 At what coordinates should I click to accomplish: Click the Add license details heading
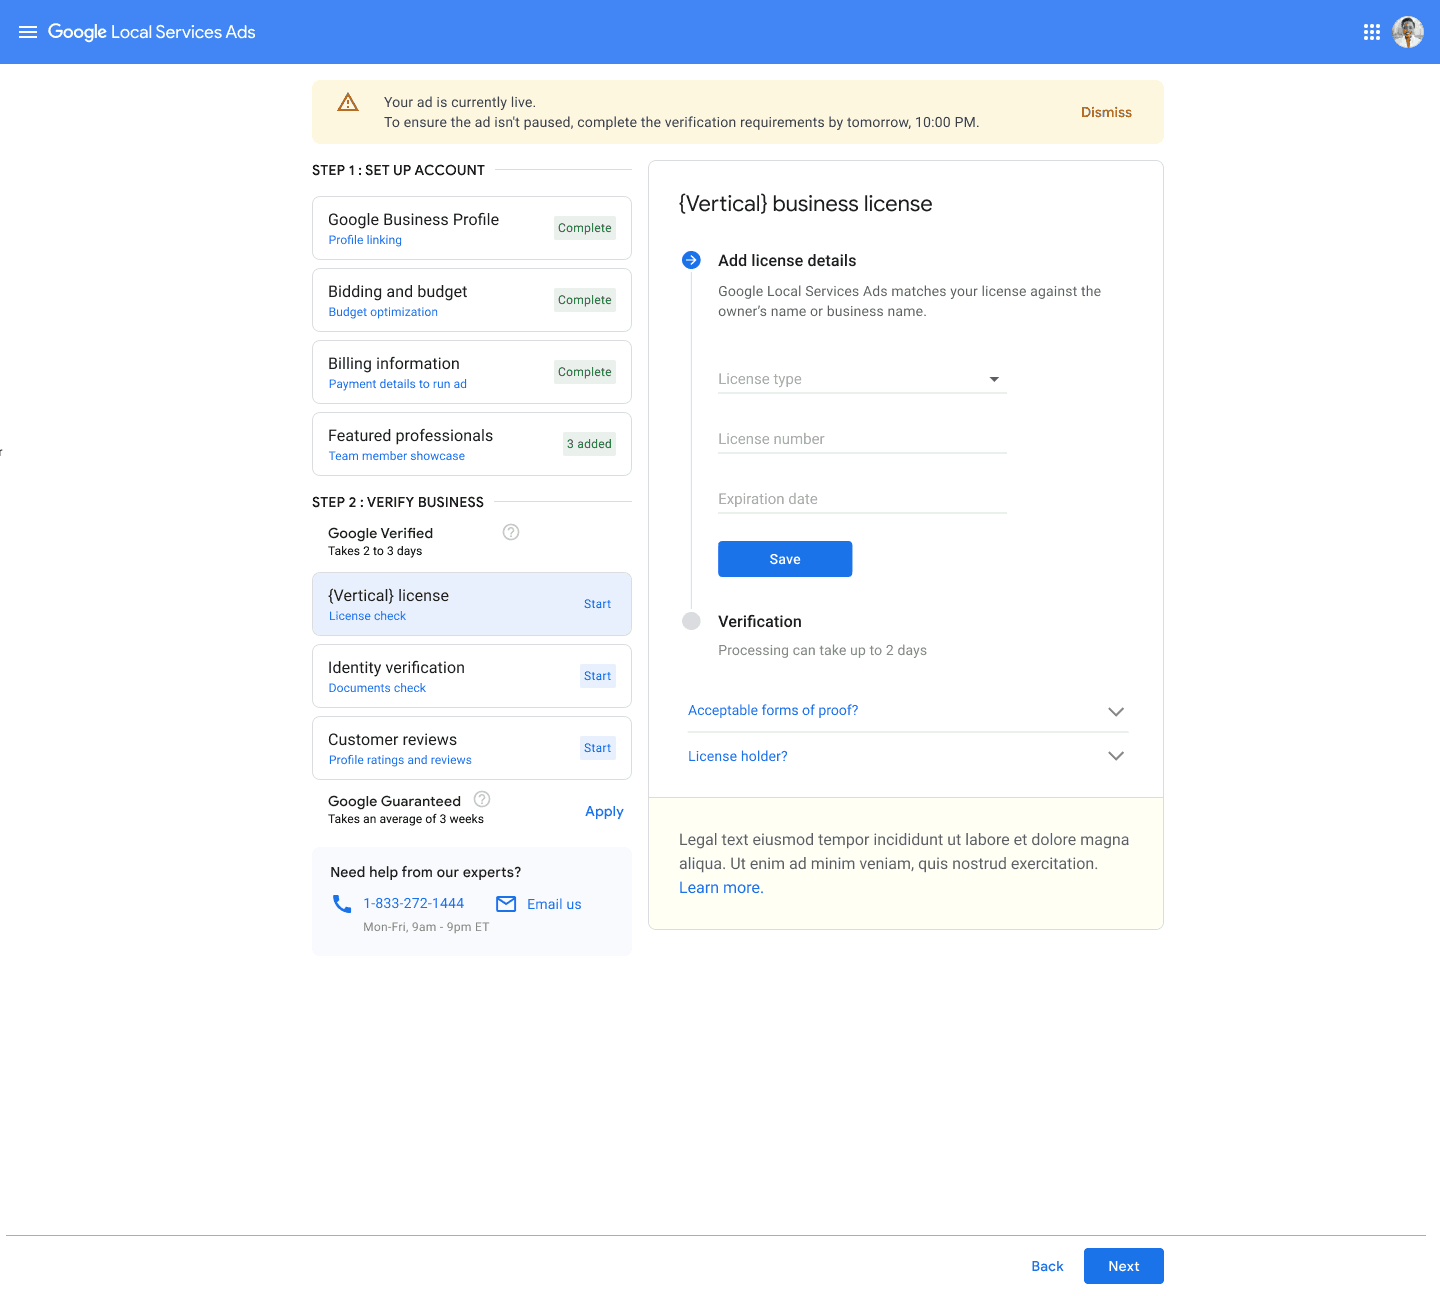coord(787,261)
